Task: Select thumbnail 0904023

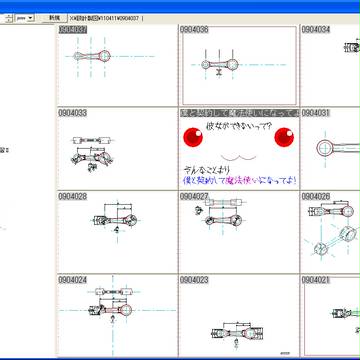Action: tap(239, 316)
